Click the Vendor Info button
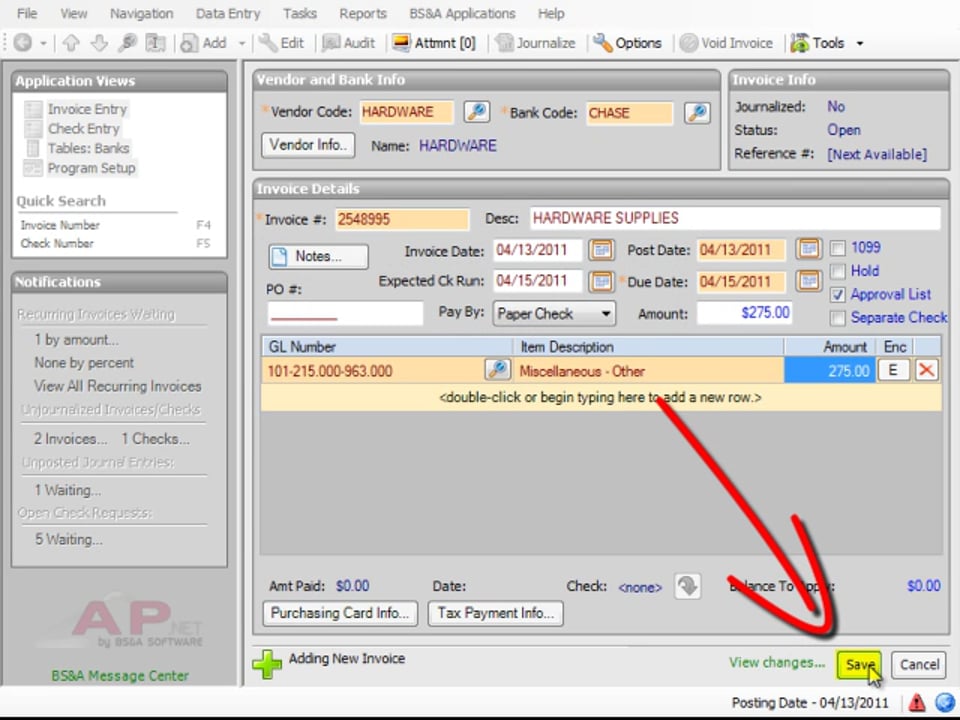 pyautogui.click(x=308, y=146)
